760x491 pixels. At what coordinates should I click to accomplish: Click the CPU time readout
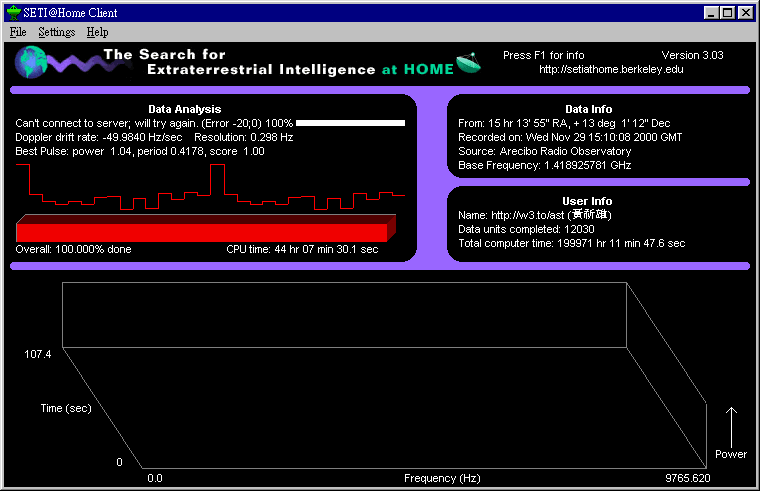tap(302, 249)
